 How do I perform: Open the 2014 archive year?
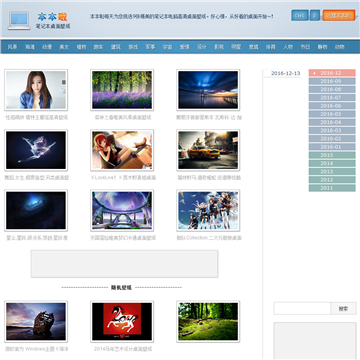332,163
